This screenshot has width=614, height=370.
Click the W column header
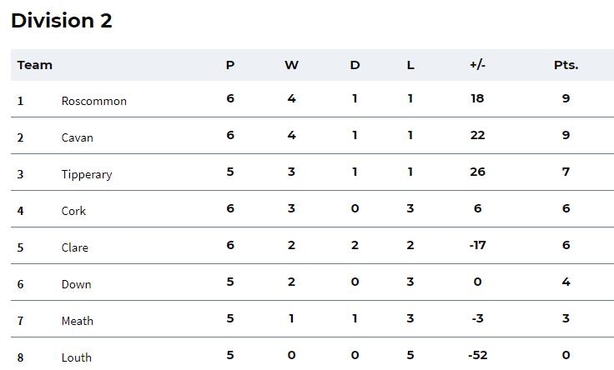tap(291, 65)
